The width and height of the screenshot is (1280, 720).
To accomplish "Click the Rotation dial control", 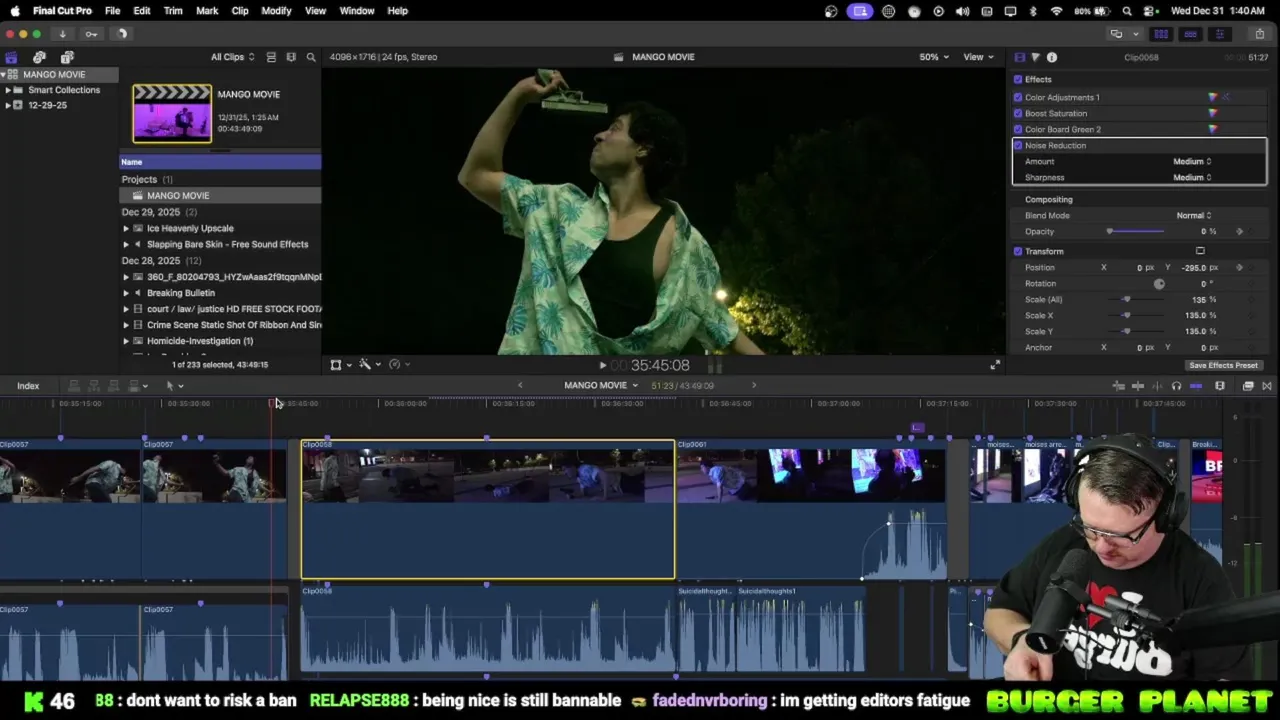I will click(1159, 283).
